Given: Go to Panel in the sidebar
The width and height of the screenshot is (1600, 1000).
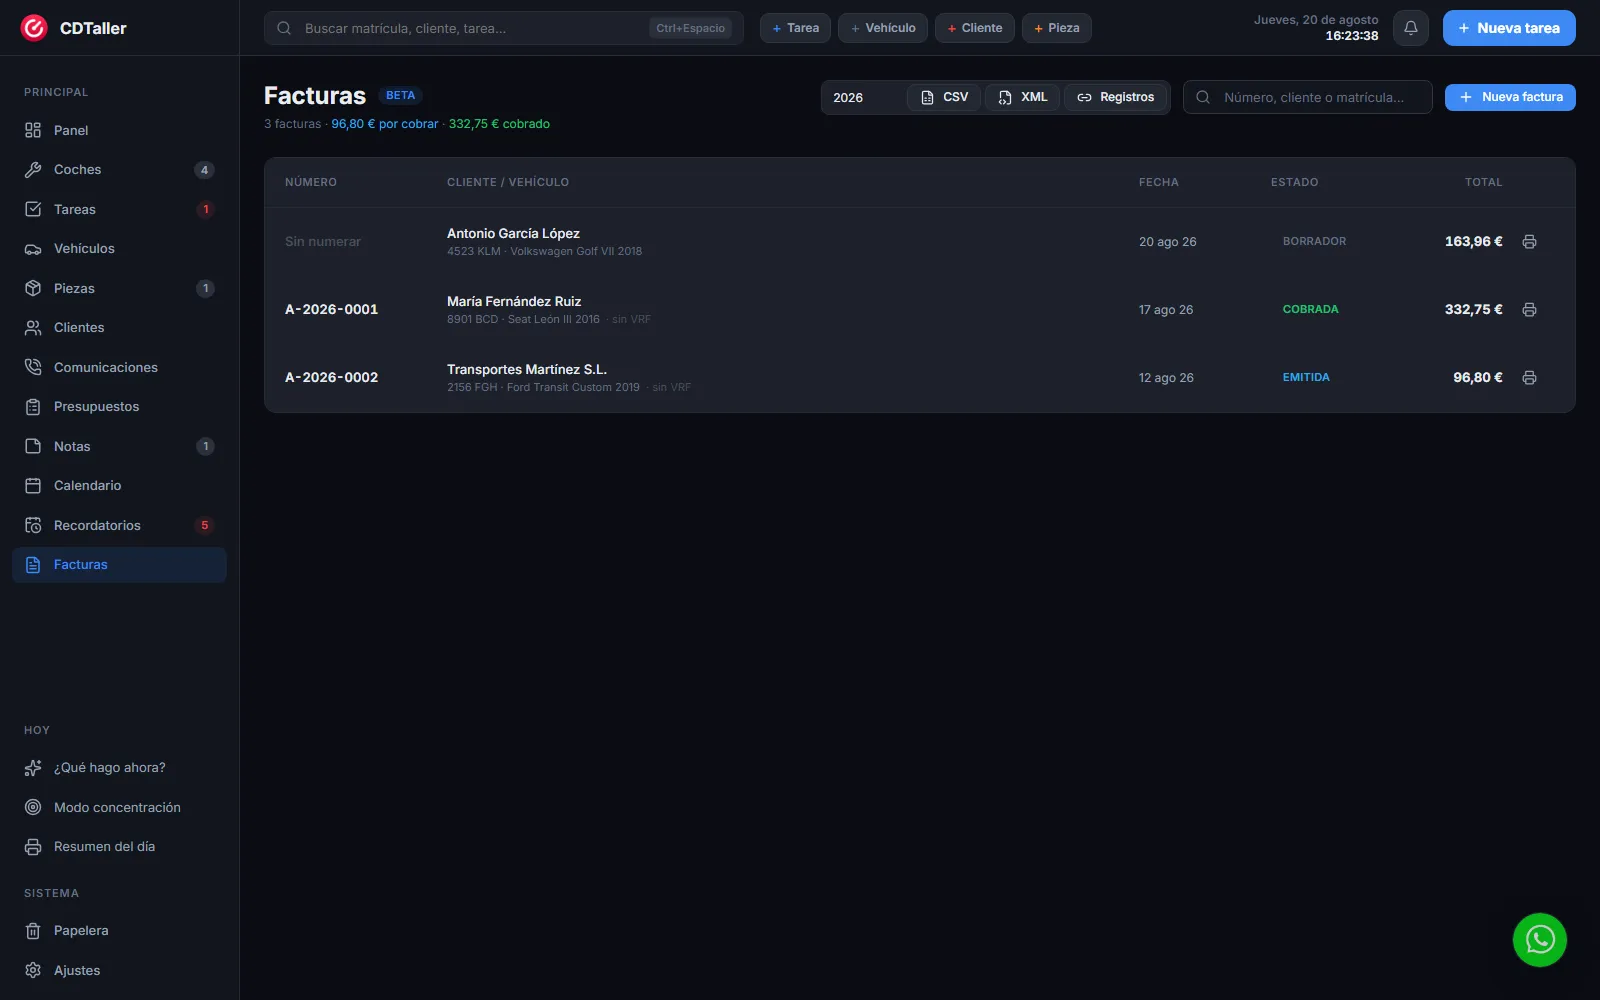Looking at the screenshot, I should (x=119, y=130).
